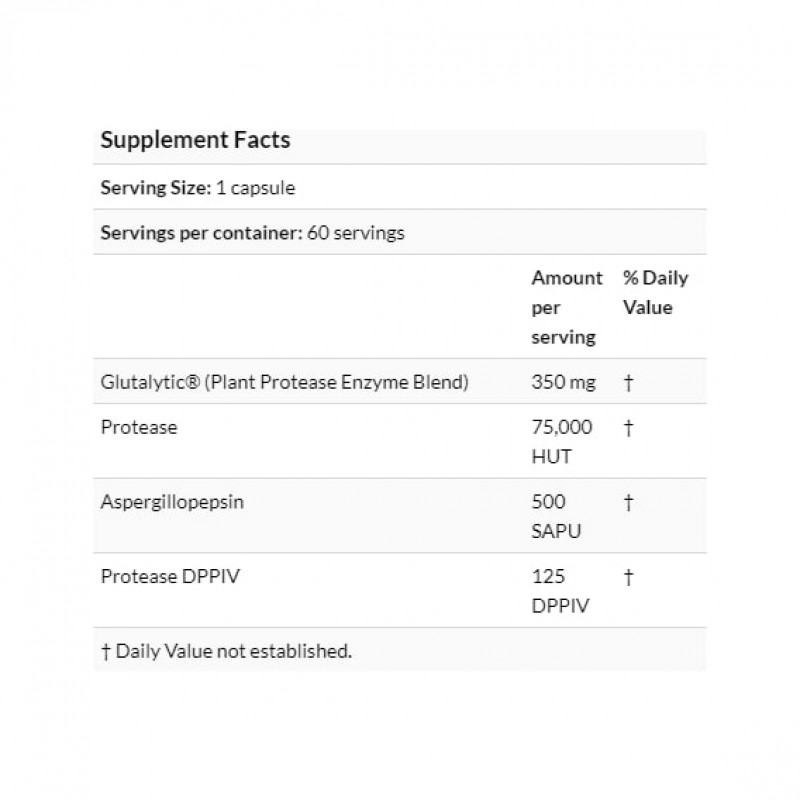Select the % Daily Value column header
Screen dimensions: 800x800
click(x=655, y=292)
